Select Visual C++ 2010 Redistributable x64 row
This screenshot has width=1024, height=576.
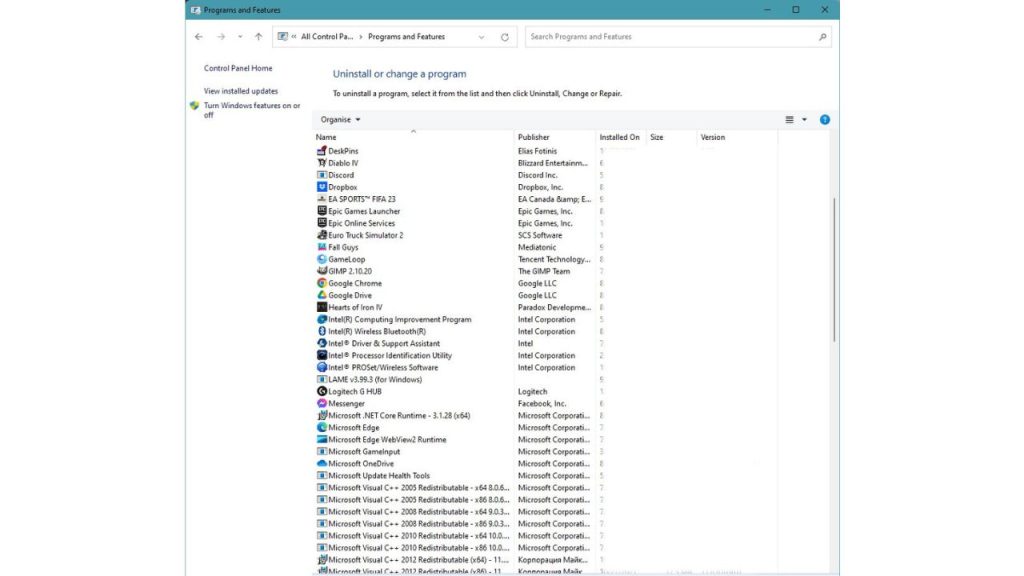pos(545,536)
